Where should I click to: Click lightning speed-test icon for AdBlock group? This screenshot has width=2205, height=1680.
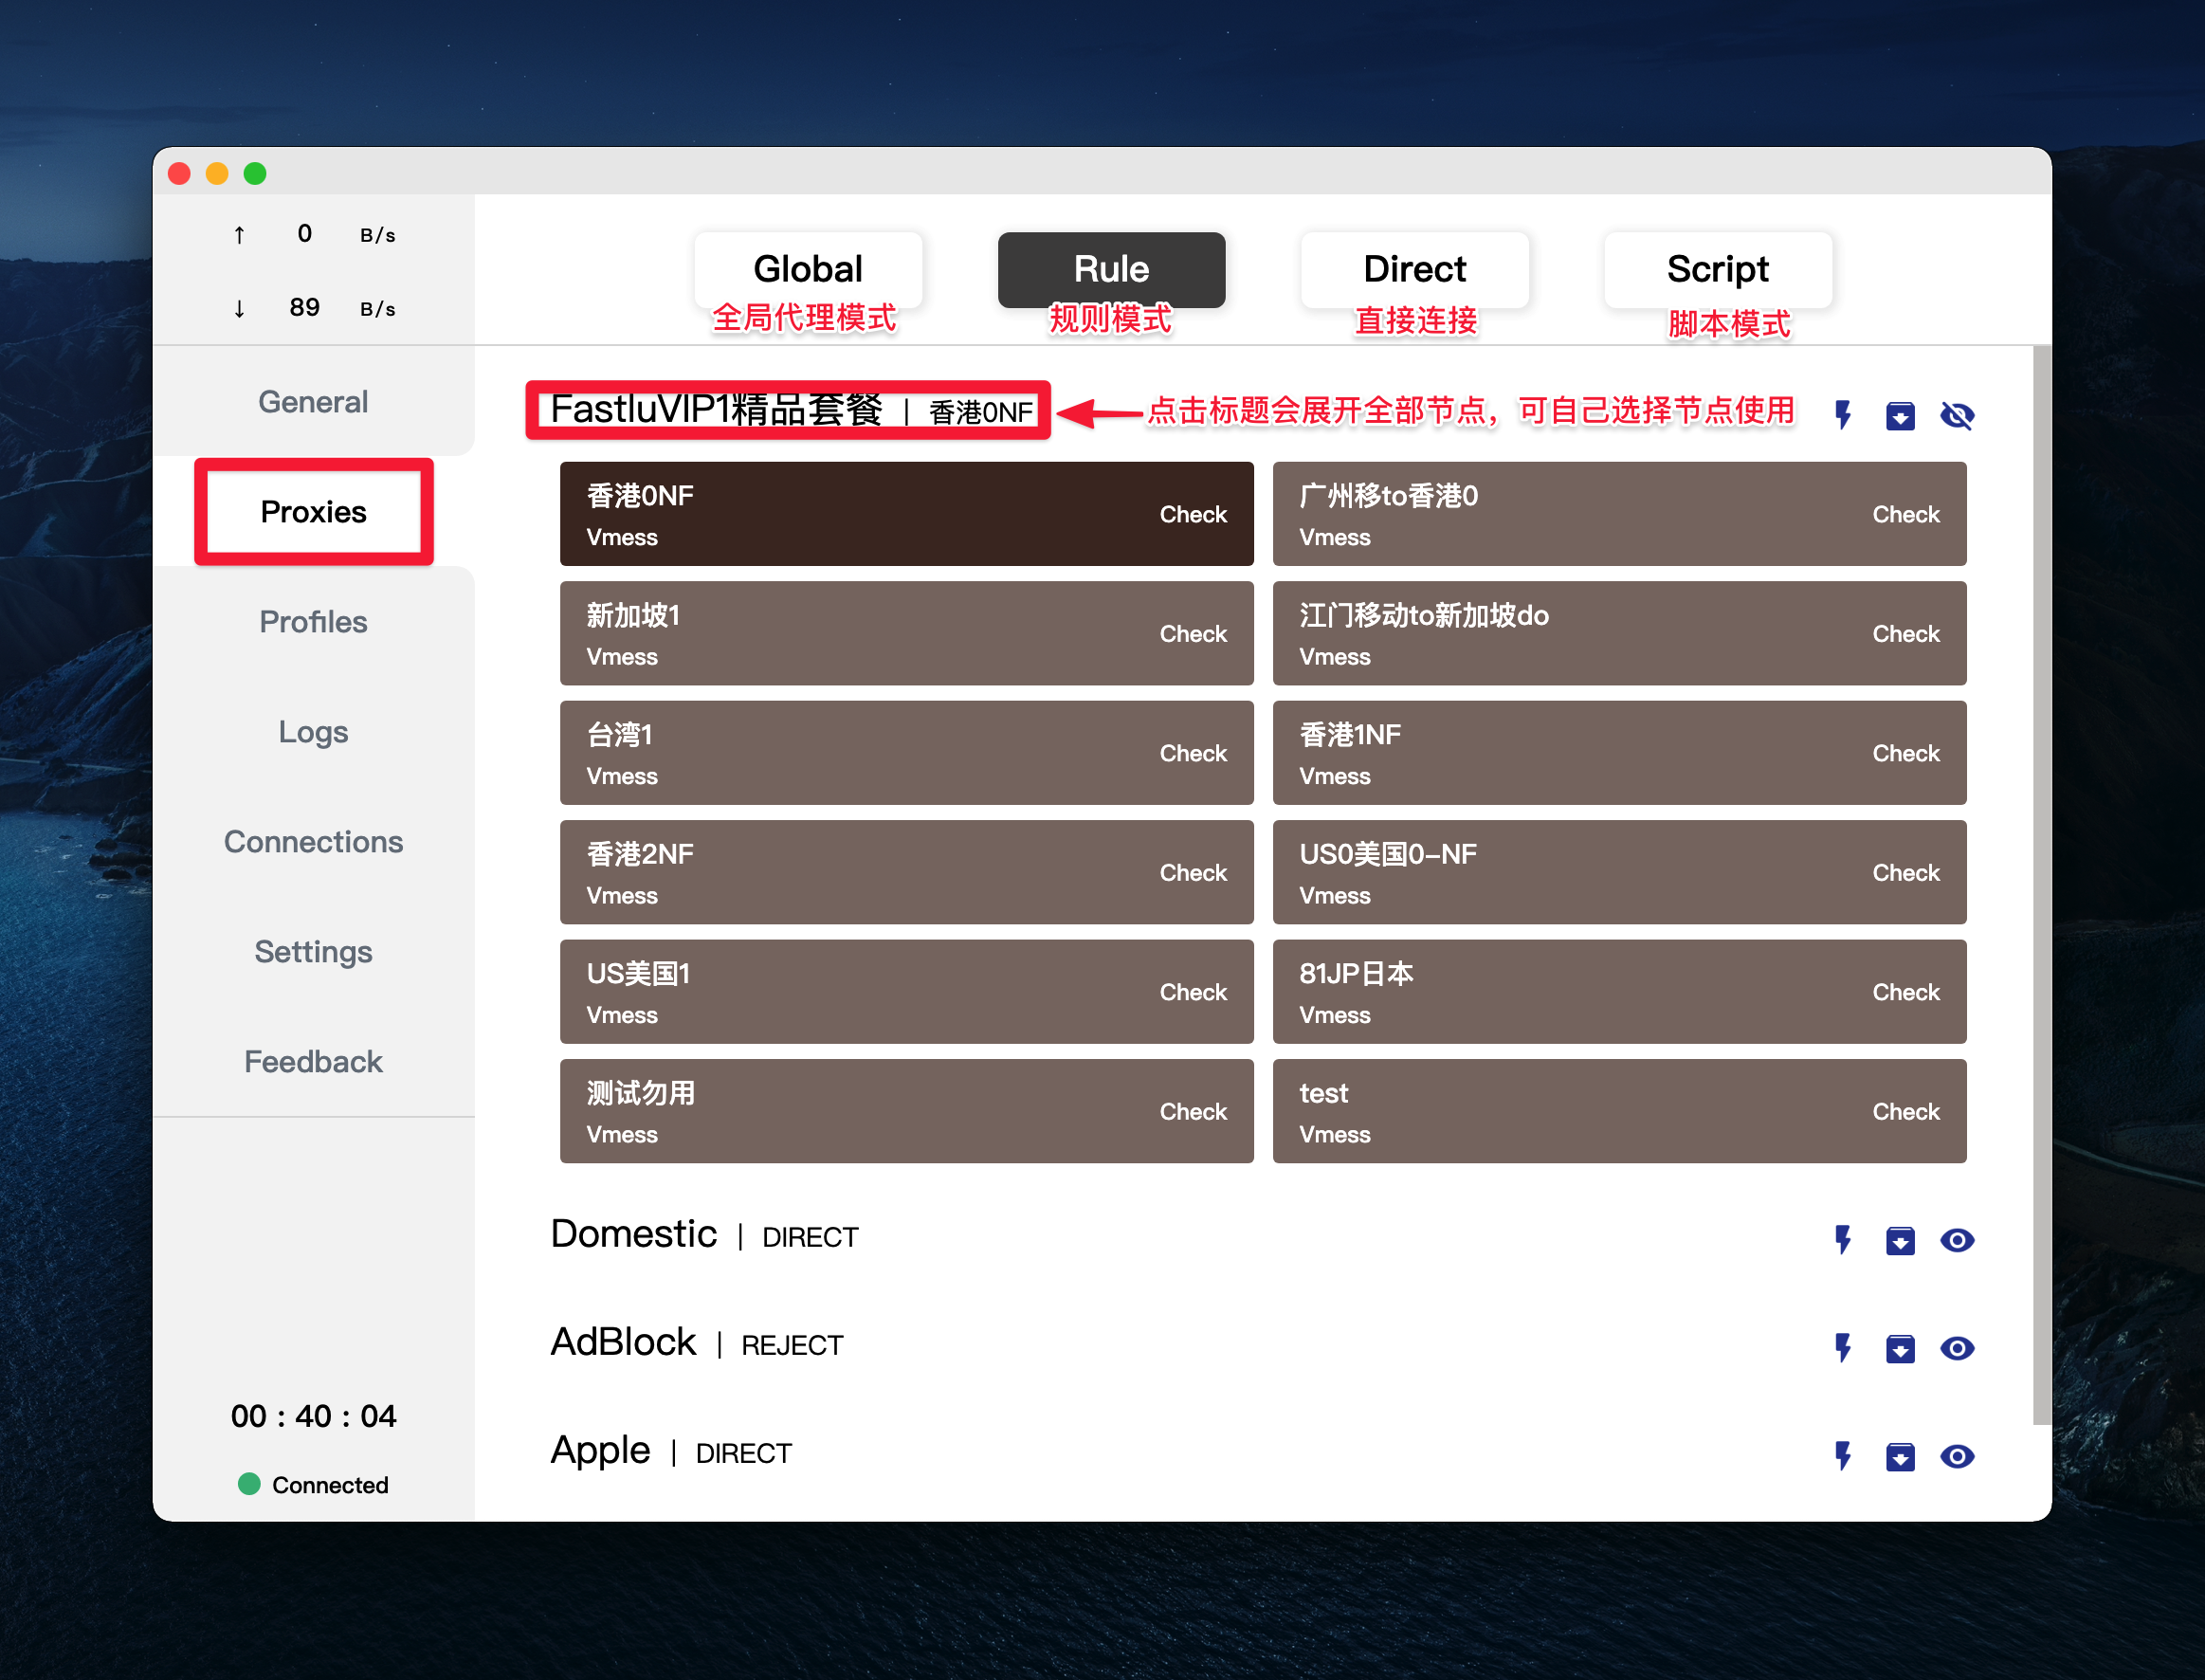coord(1842,1348)
